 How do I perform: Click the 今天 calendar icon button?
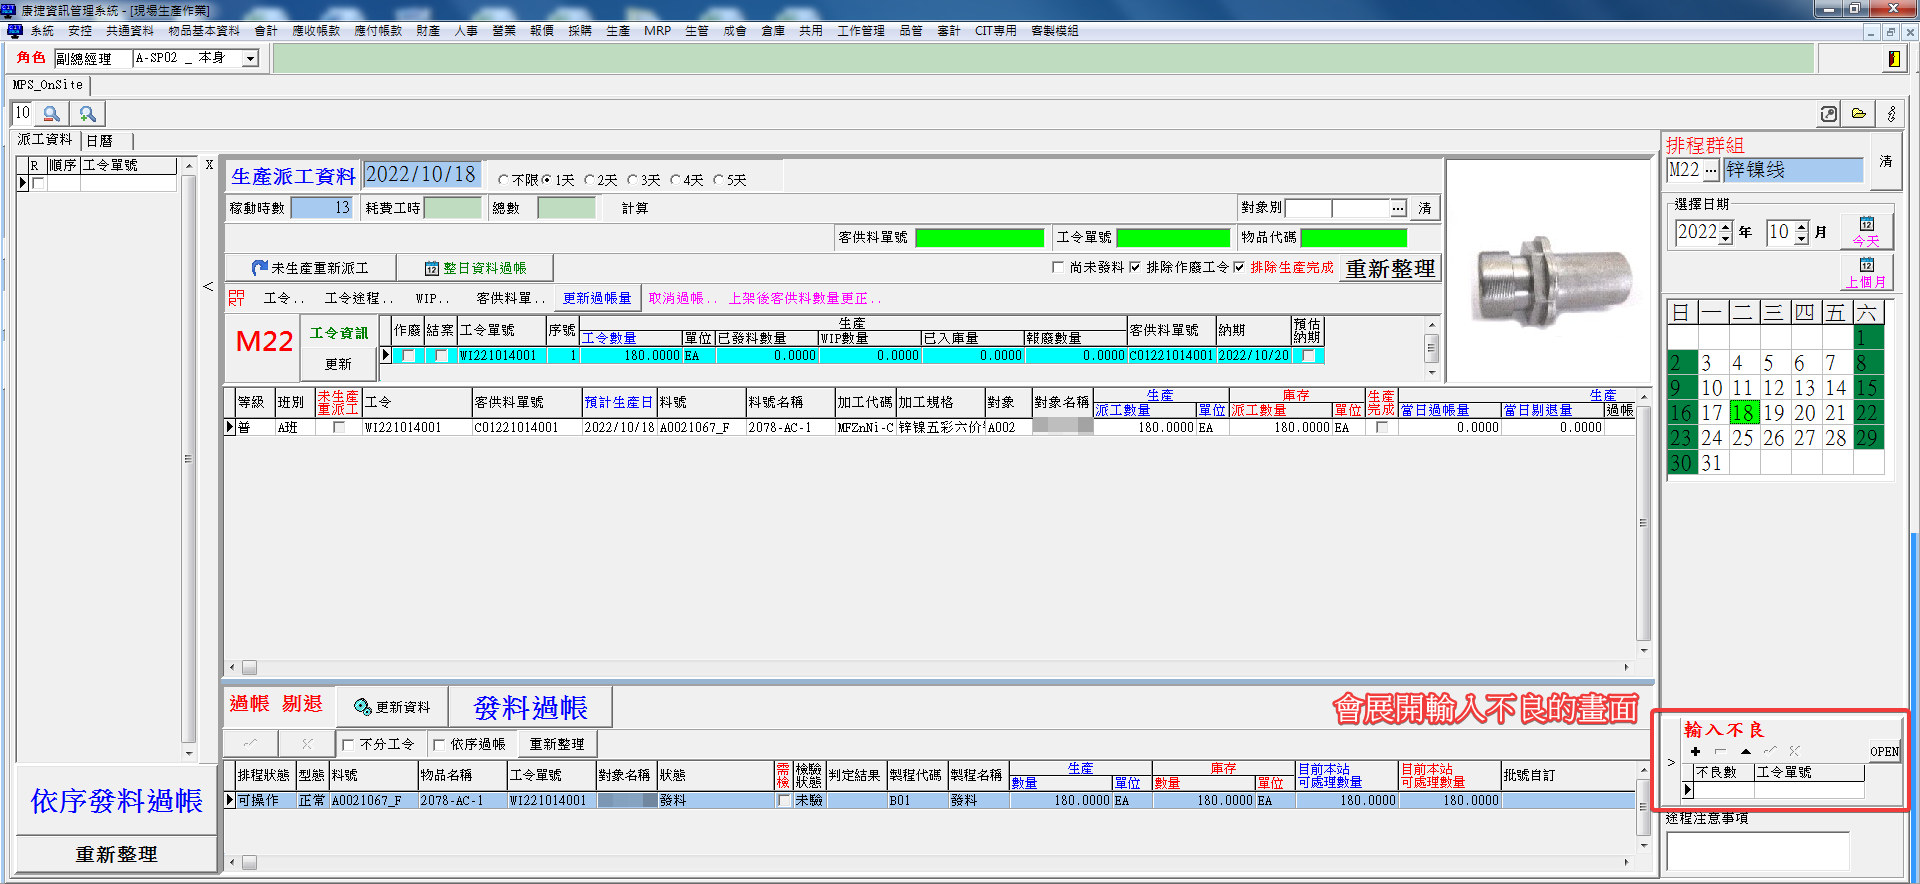[1866, 231]
